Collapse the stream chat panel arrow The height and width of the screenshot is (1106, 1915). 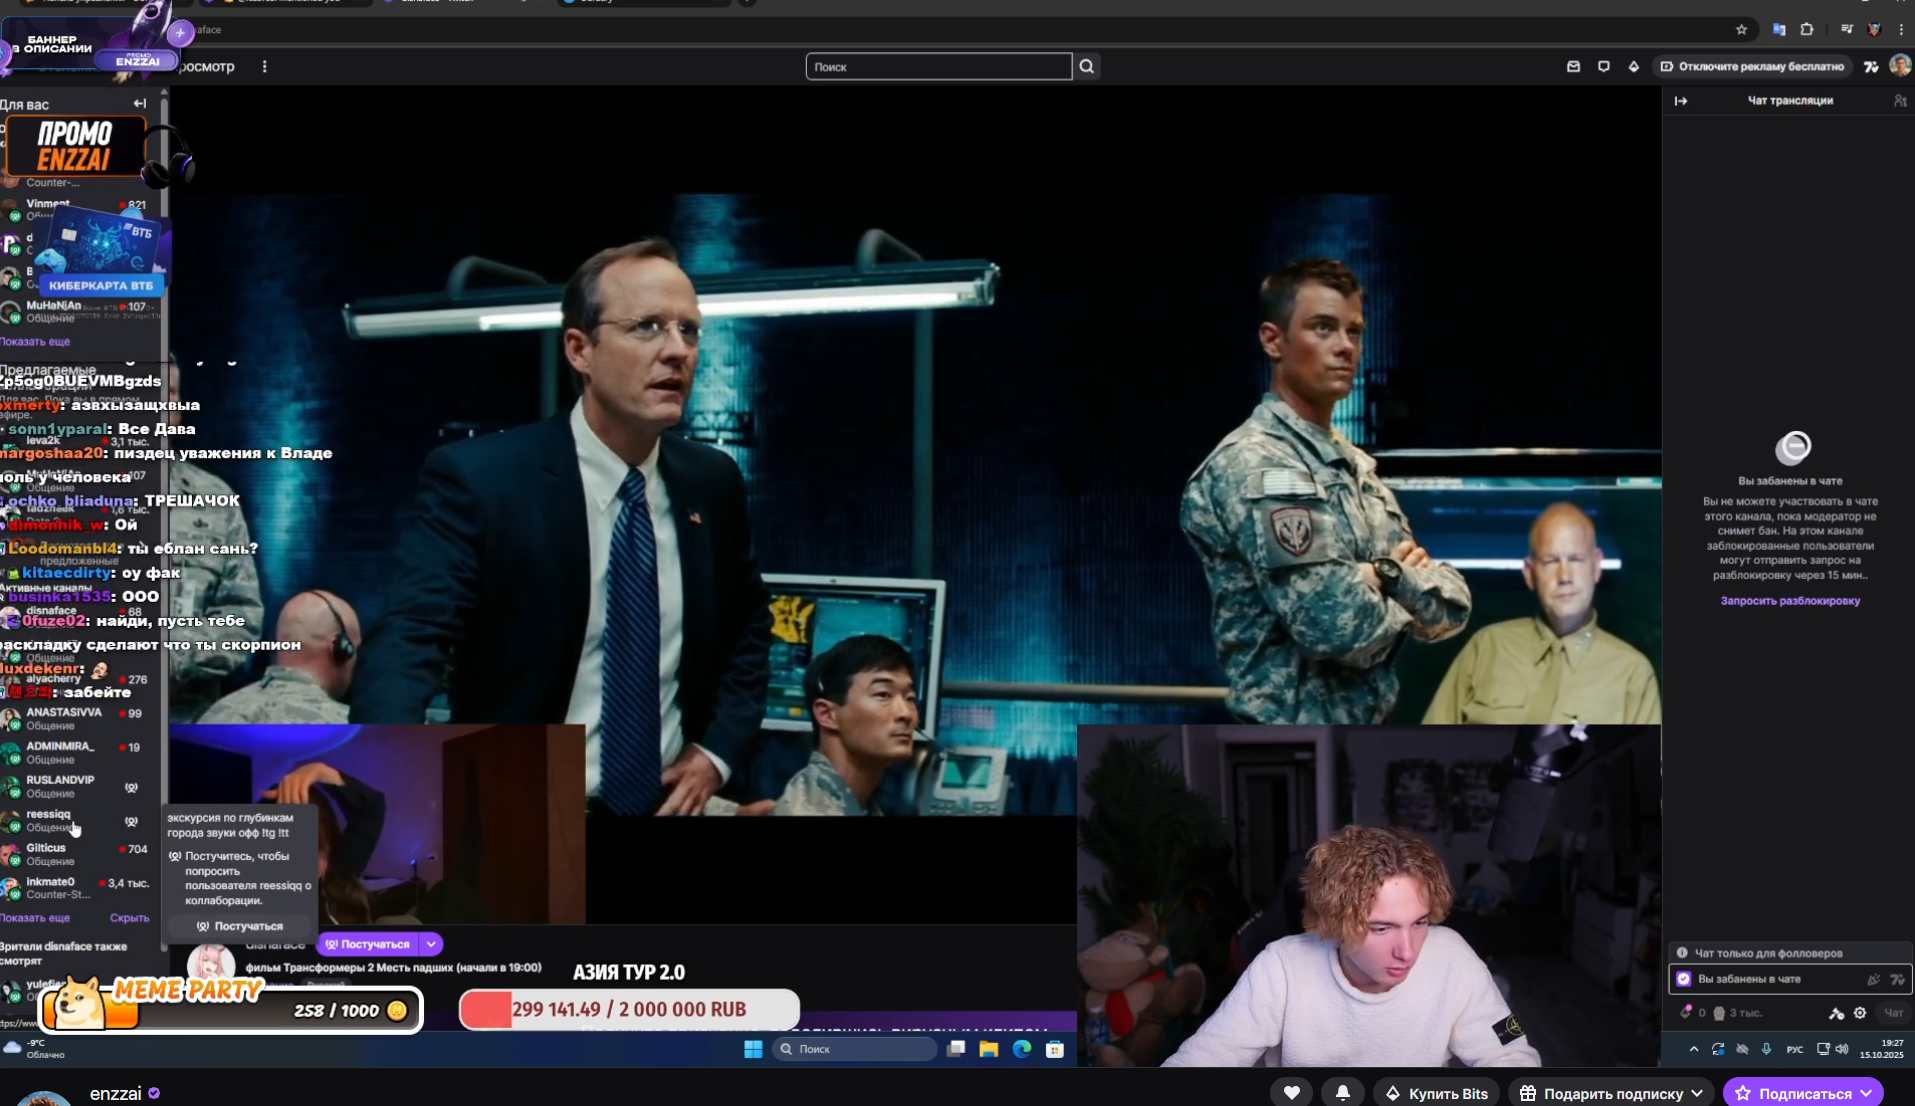coord(1681,101)
